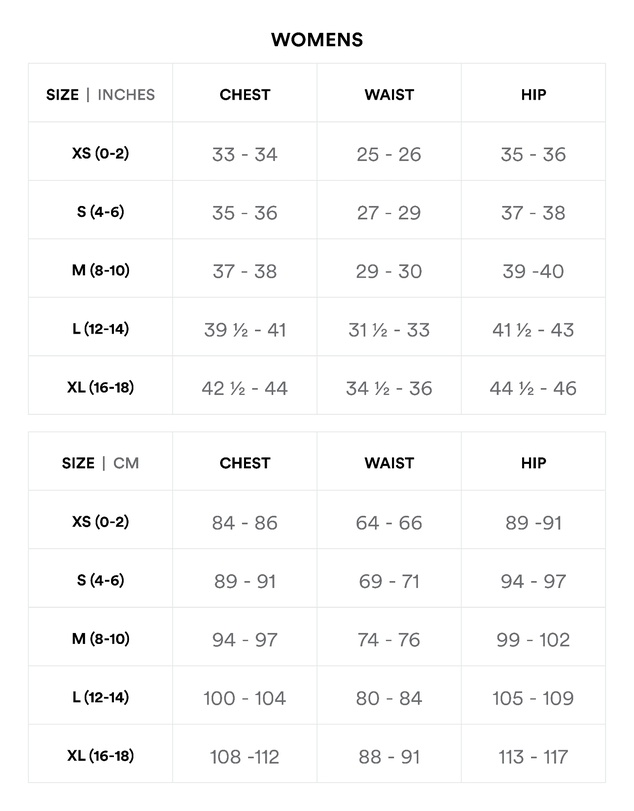Click chest value 39 ½ - 41
Screen dimensions: 634x811
(245, 329)
